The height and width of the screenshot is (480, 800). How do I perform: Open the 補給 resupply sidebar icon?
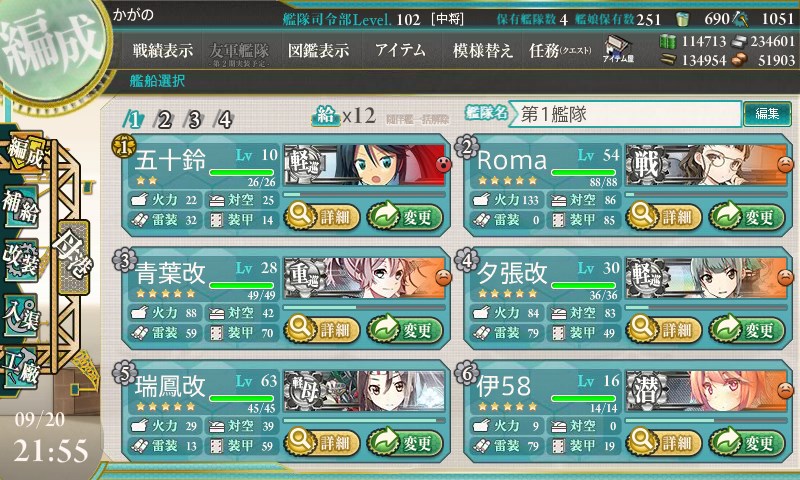pos(21,206)
